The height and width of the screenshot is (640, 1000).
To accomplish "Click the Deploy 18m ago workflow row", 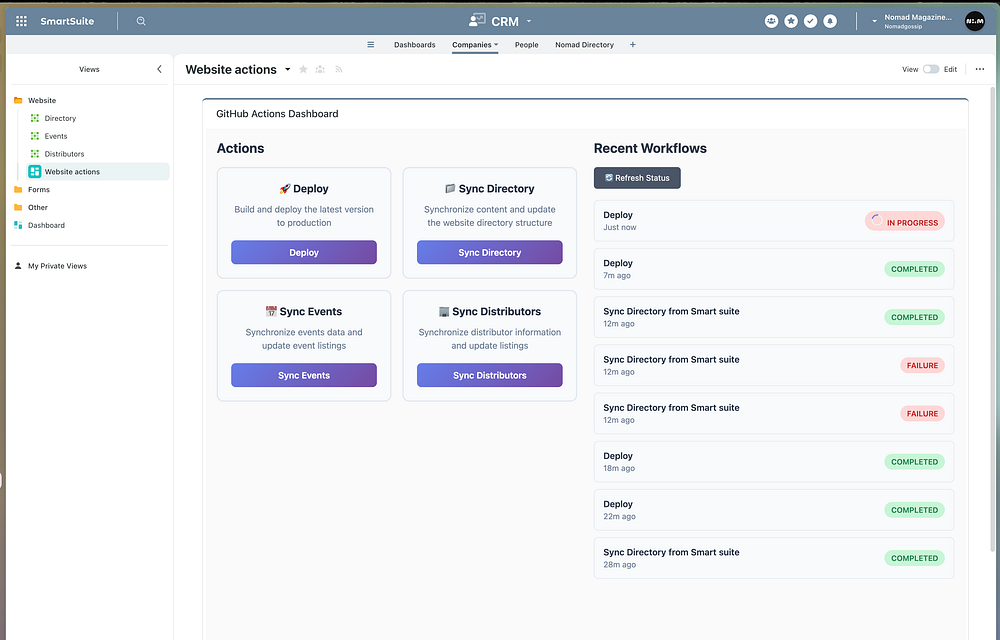I will pos(774,462).
